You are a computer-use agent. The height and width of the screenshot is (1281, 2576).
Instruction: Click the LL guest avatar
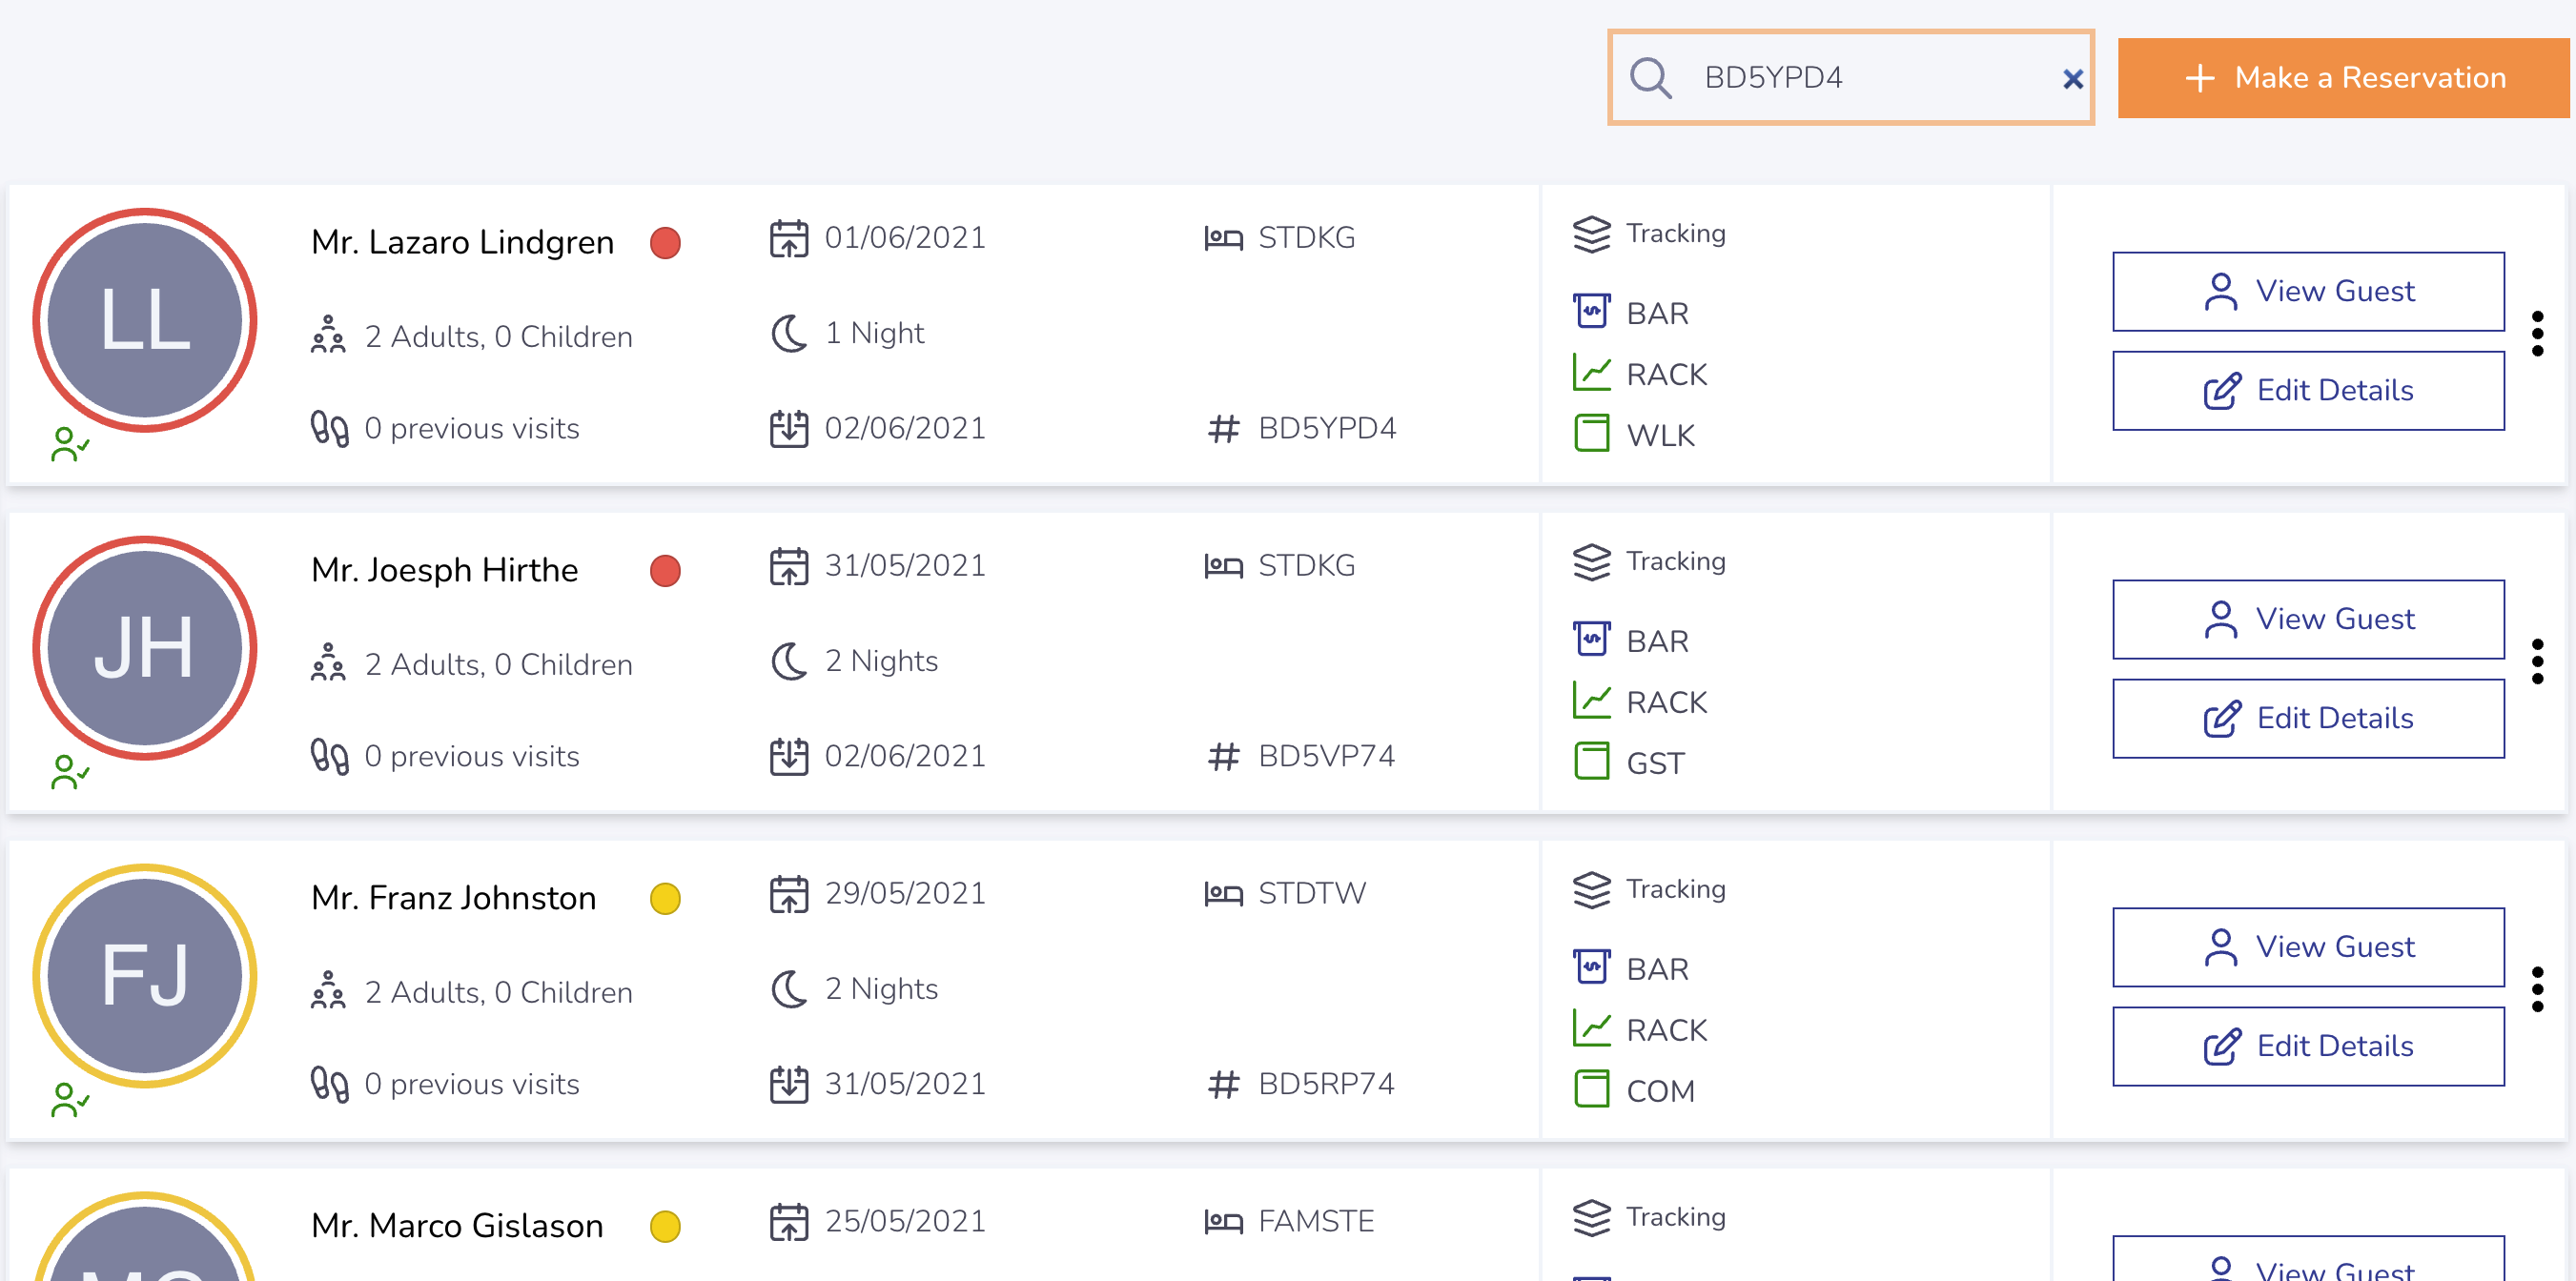pyautogui.click(x=145, y=320)
